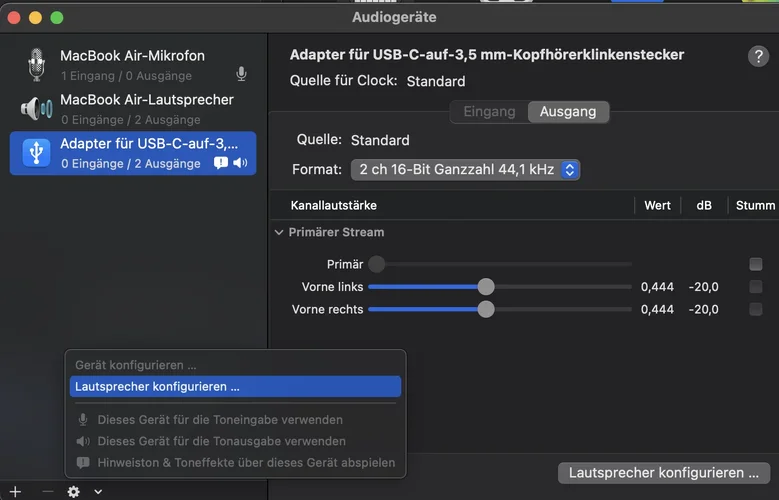This screenshot has width=779, height=500.
Task: Select the Ausgang tab
Action: click(x=568, y=112)
